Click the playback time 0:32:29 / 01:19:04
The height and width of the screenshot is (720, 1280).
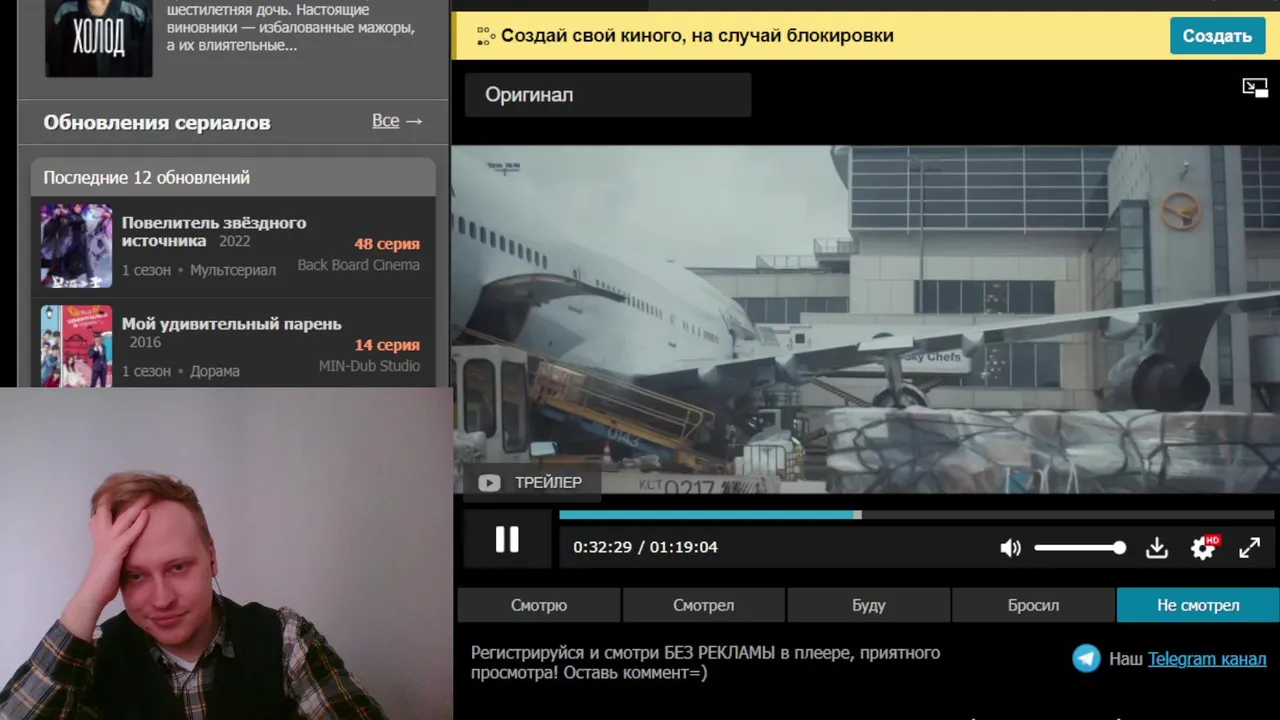645,547
